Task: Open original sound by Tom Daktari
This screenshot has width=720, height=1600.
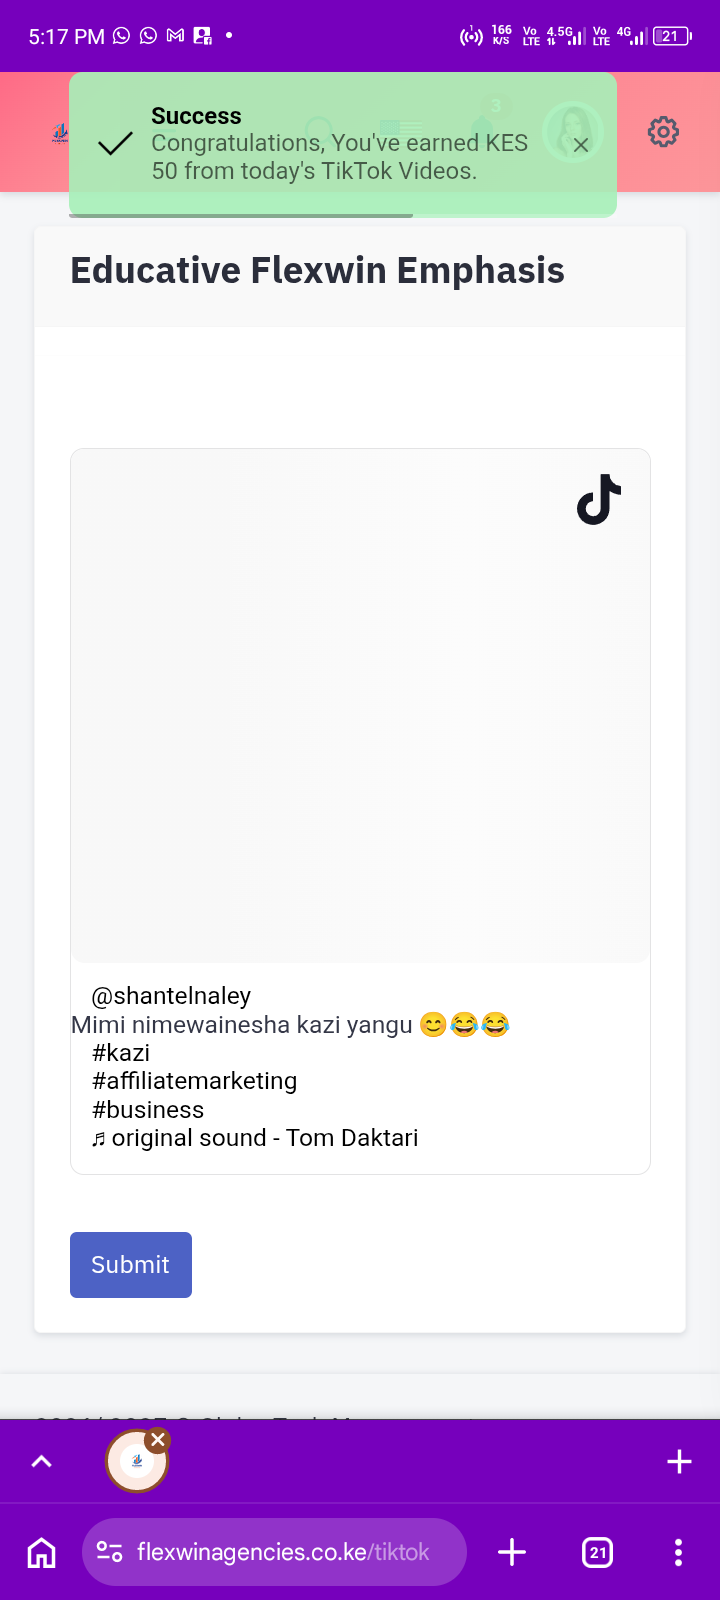Action: click(255, 1138)
